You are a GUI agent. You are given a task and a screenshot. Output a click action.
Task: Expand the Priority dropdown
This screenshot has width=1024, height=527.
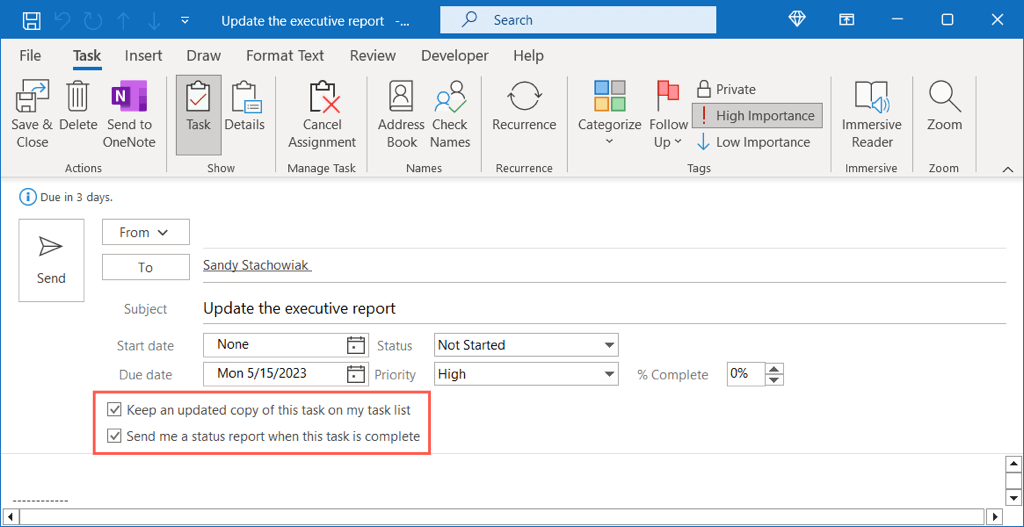[609, 374]
